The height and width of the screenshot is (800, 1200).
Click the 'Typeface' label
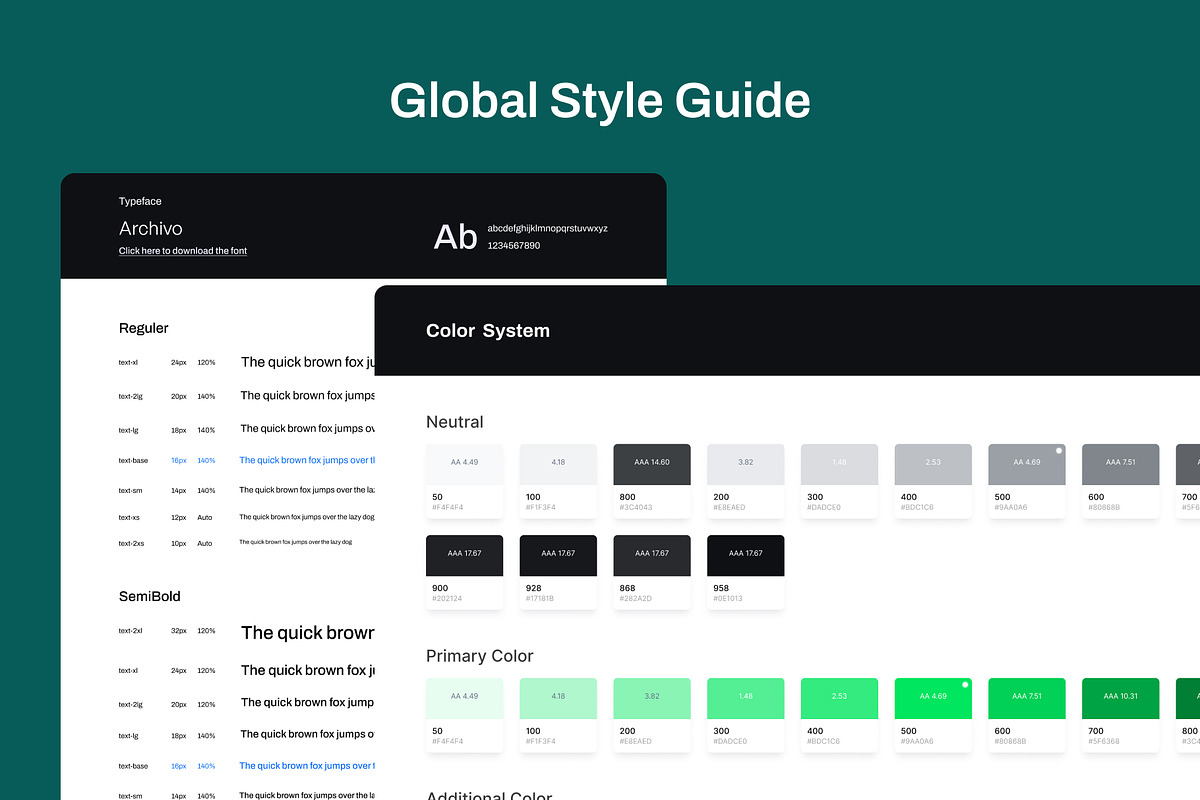tap(140, 202)
